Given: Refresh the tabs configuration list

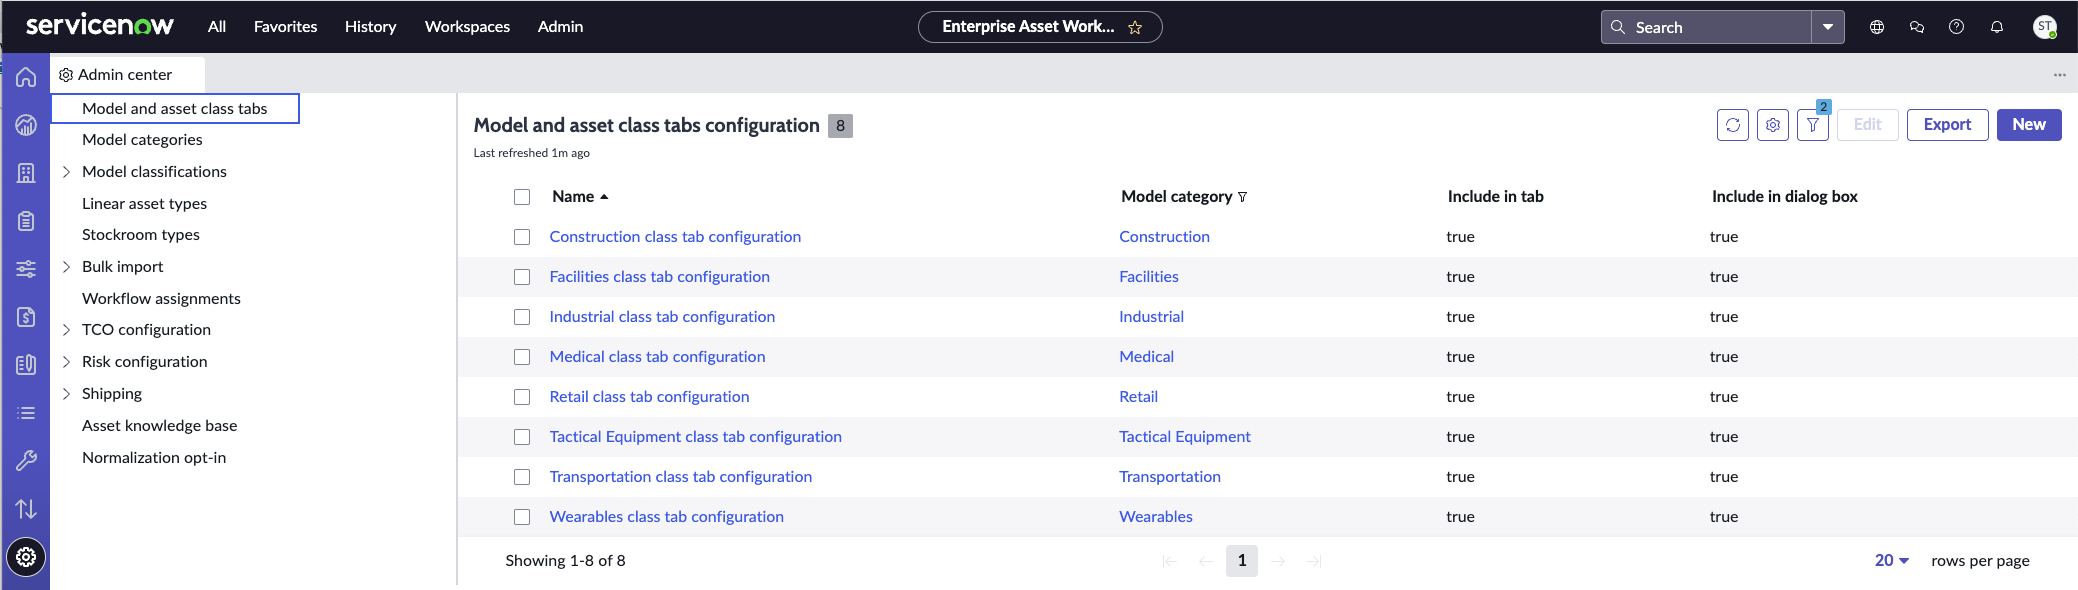Looking at the screenshot, I should coord(1733,125).
